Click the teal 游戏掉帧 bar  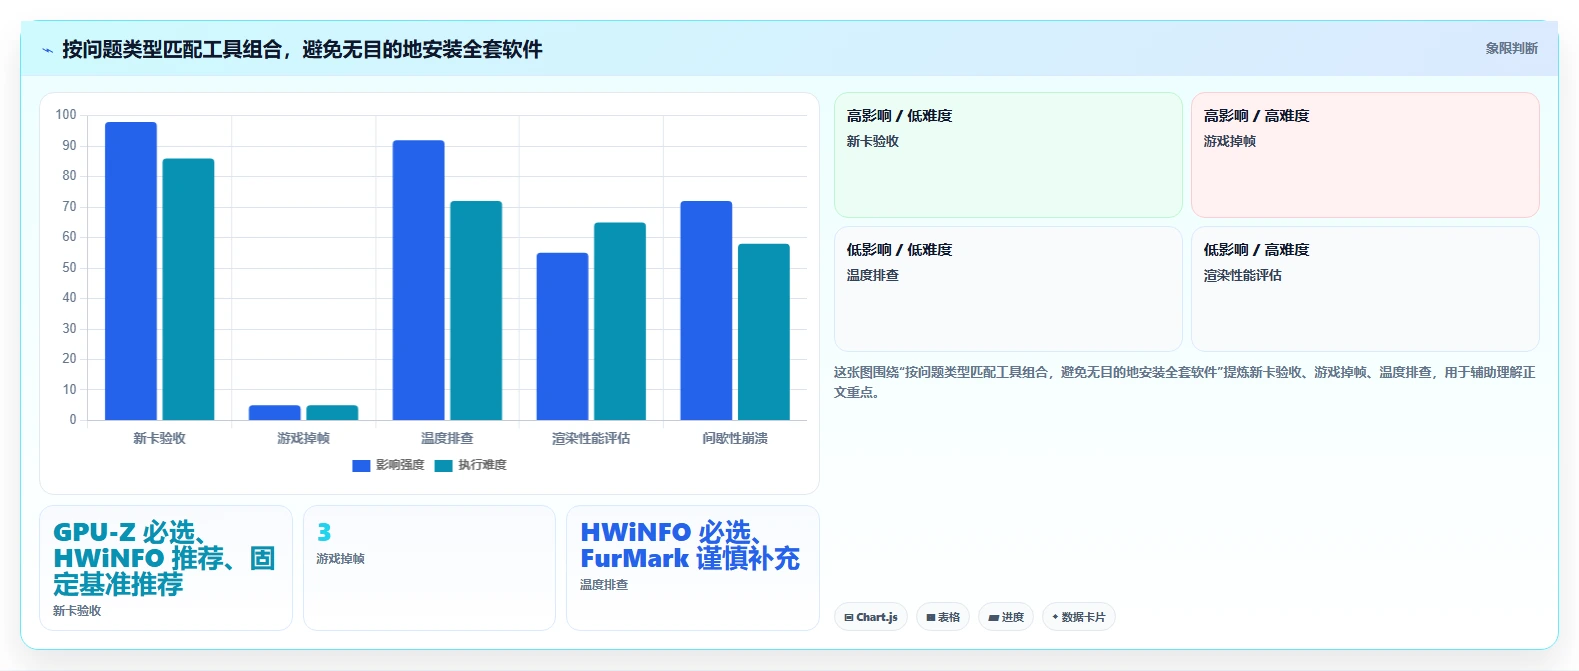pos(332,412)
